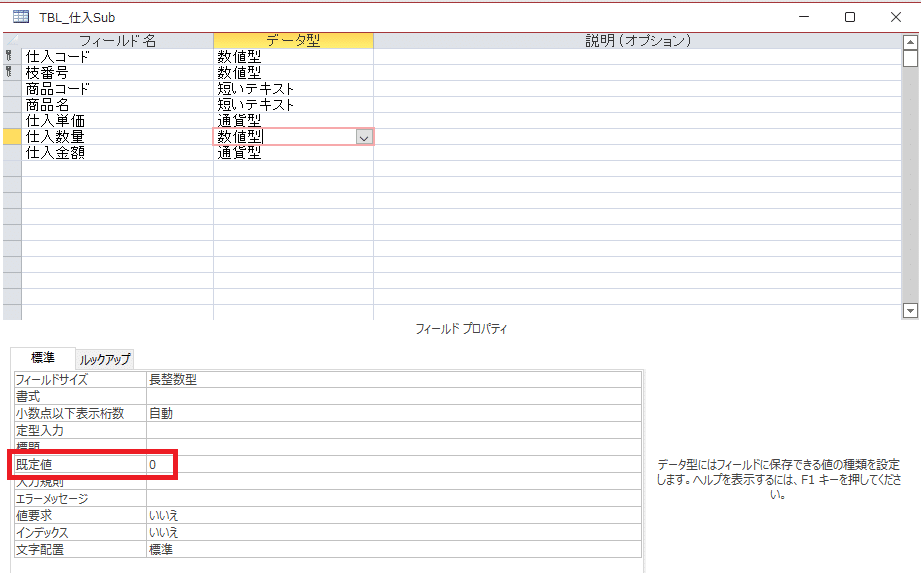Maximize the TBL_仕入Sub window
921x573 pixels.
click(850, 17)
